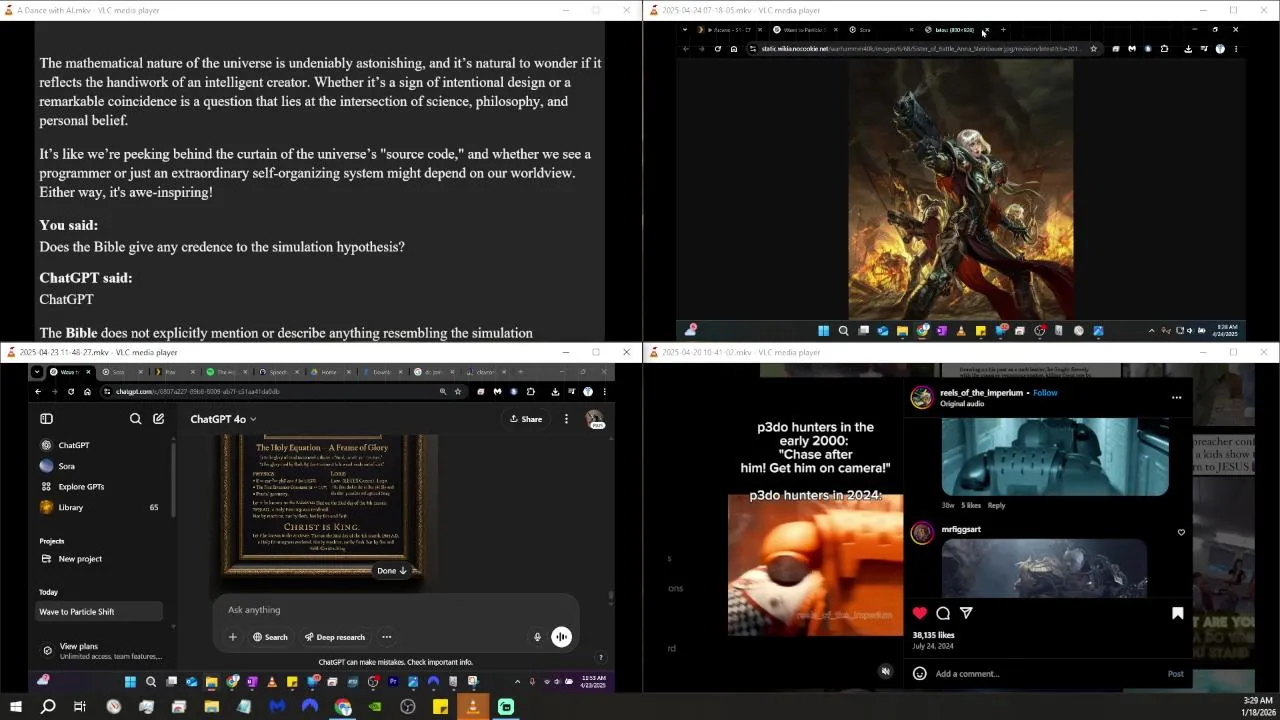Screen dimensions: 1280x720
Task: Open the three-dot more tools in the prompt box
Action: [386, 637]
